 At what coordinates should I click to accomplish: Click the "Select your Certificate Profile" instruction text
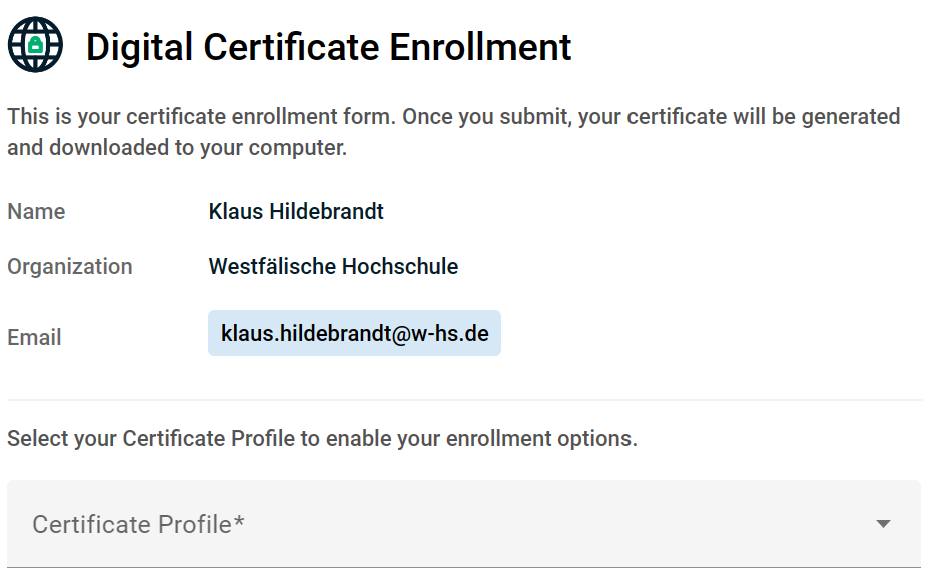pos(322,439)
